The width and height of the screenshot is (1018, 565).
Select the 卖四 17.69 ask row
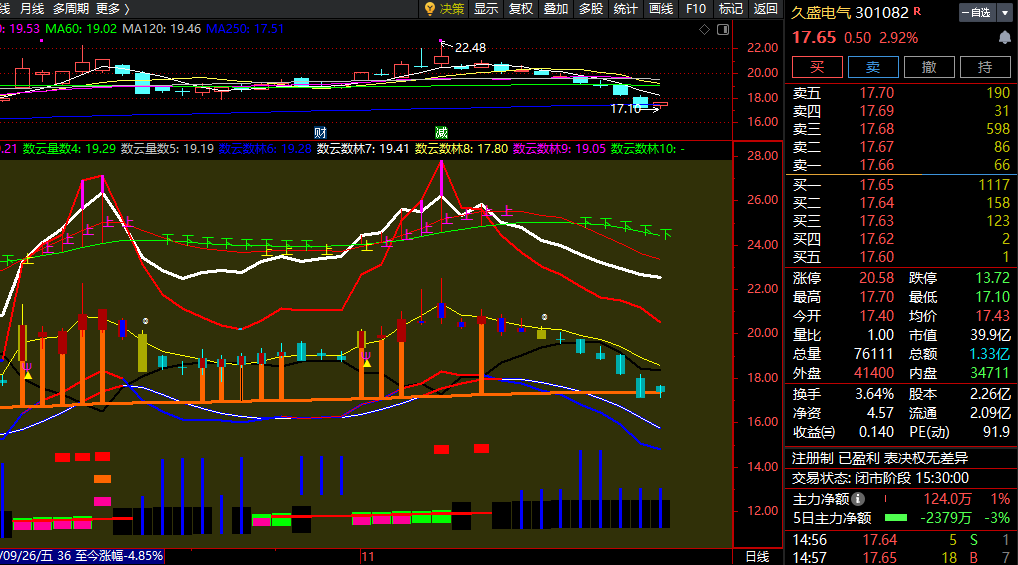point(901,111)
